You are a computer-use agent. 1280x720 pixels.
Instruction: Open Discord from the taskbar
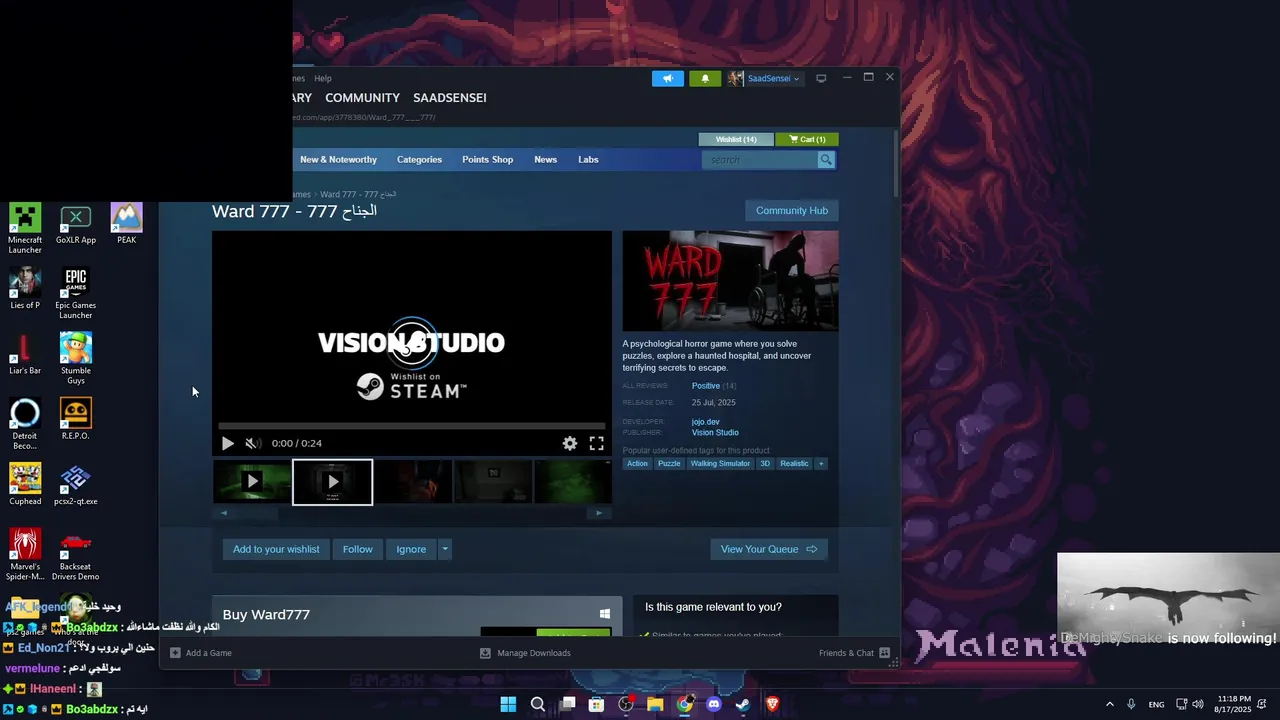(x=713, y=704)
